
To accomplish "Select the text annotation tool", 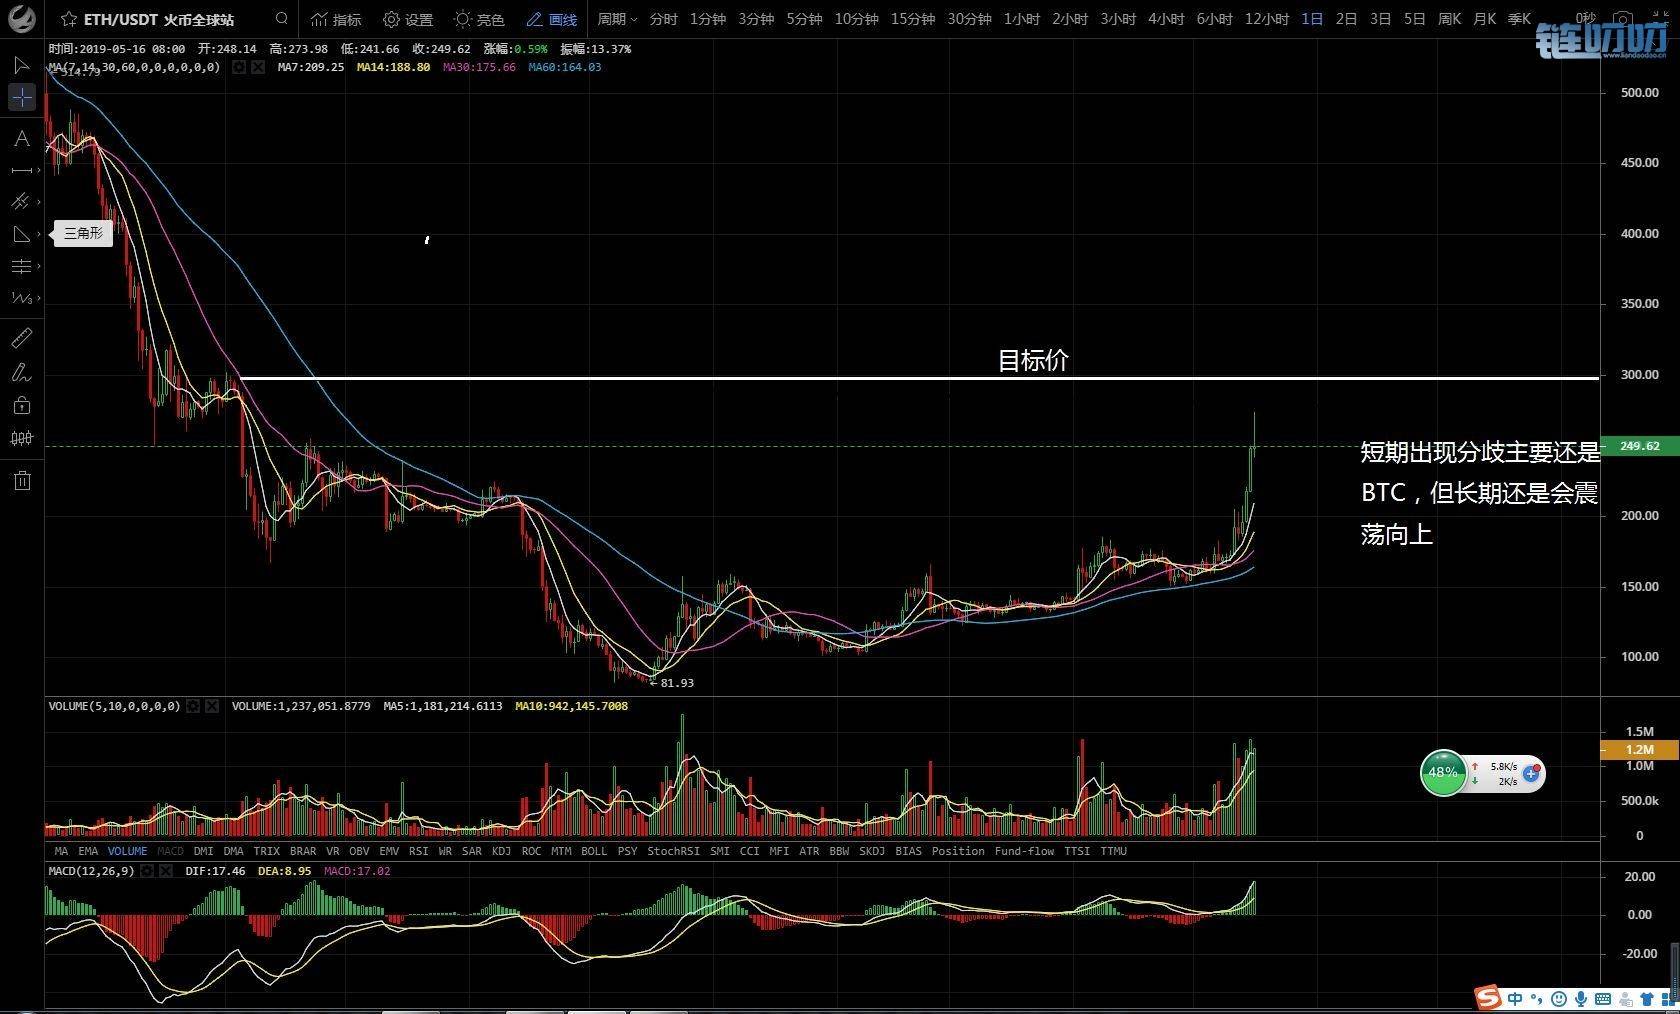I will click(x=21, y=139).
